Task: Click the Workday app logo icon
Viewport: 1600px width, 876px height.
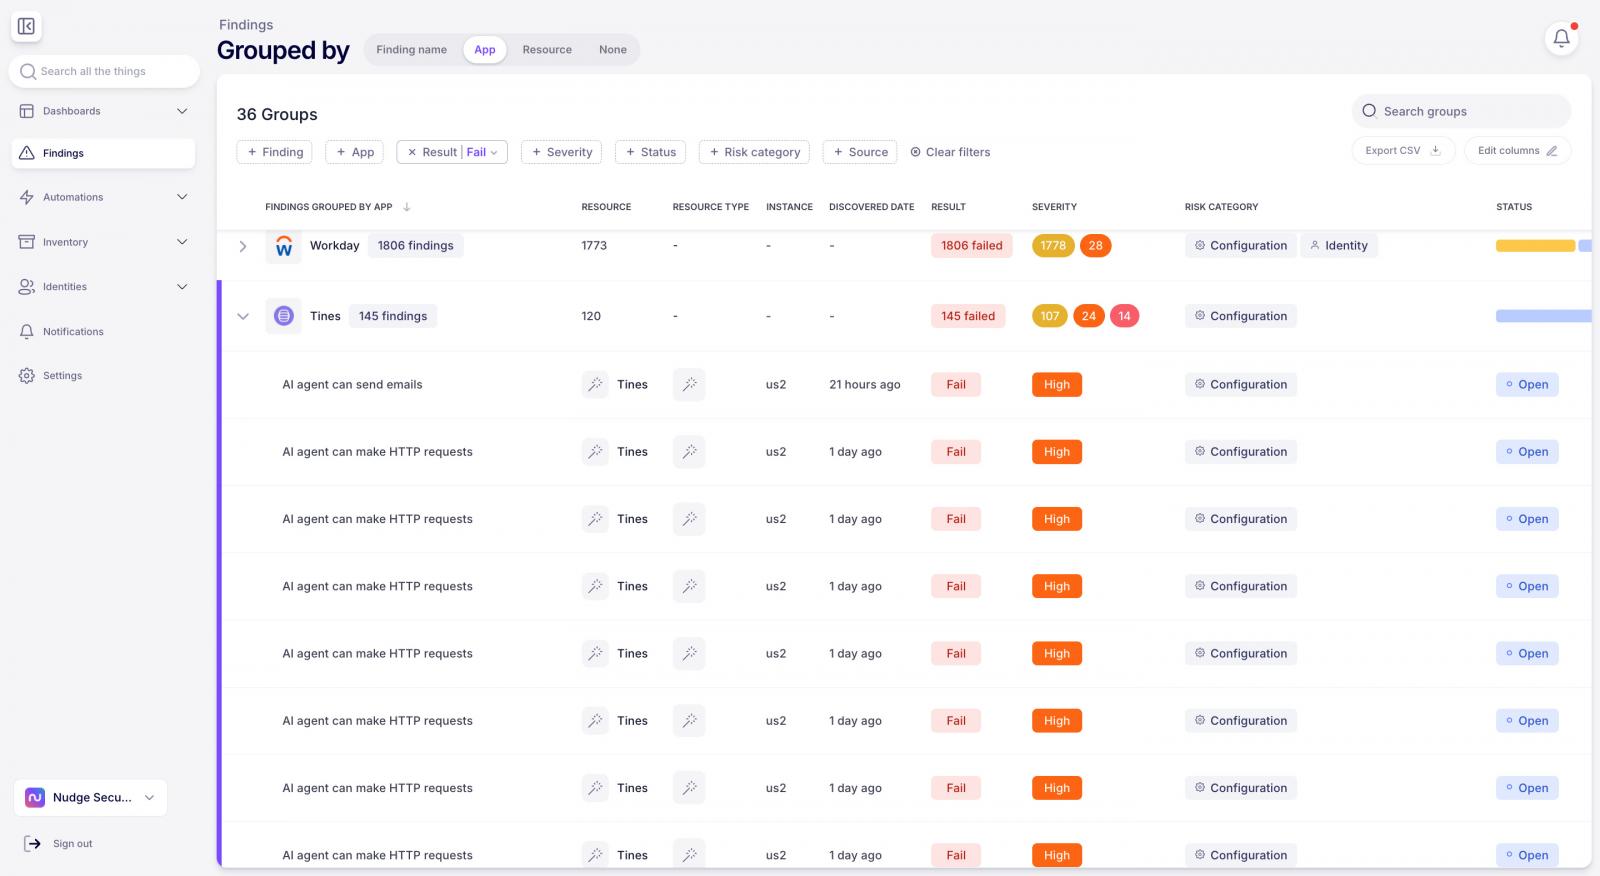Action: [284, 246]
